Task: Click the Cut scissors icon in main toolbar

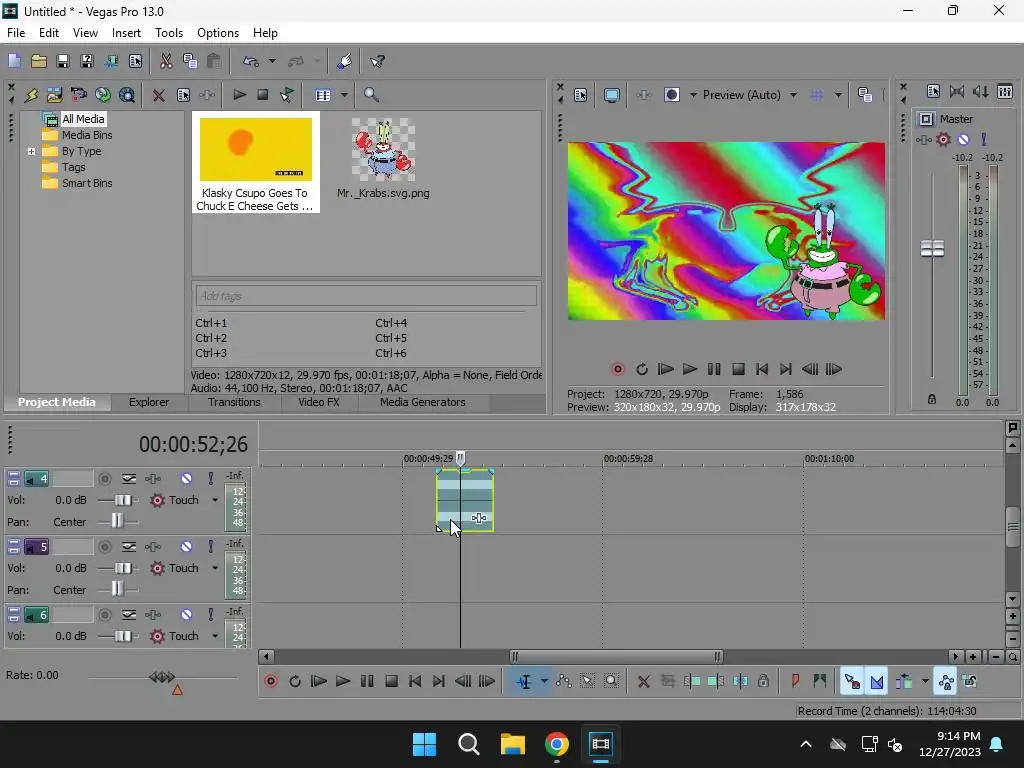Action: coord(166,61)
